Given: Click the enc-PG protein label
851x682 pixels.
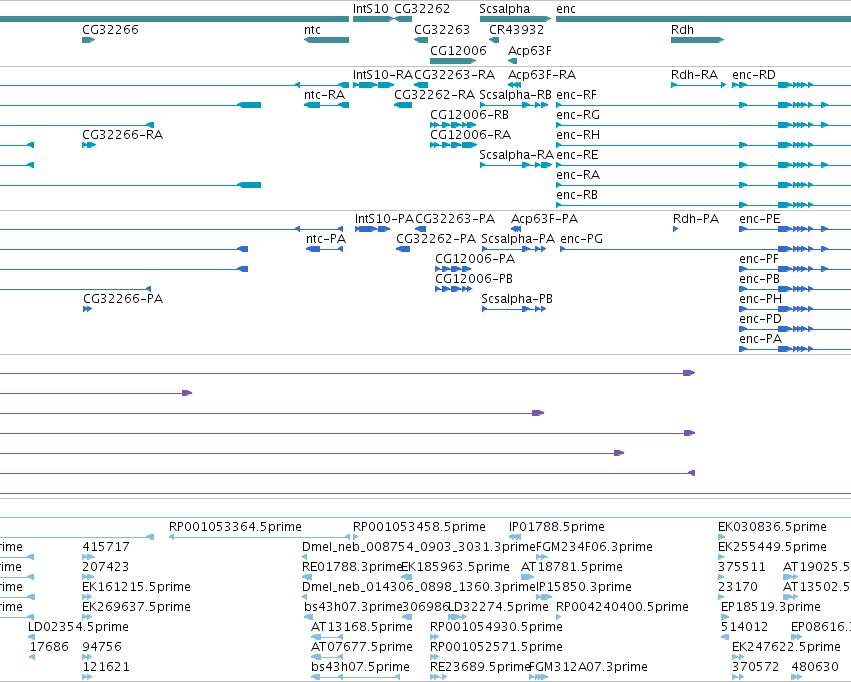Looking at the screenshot, I should tap(581, 239).
